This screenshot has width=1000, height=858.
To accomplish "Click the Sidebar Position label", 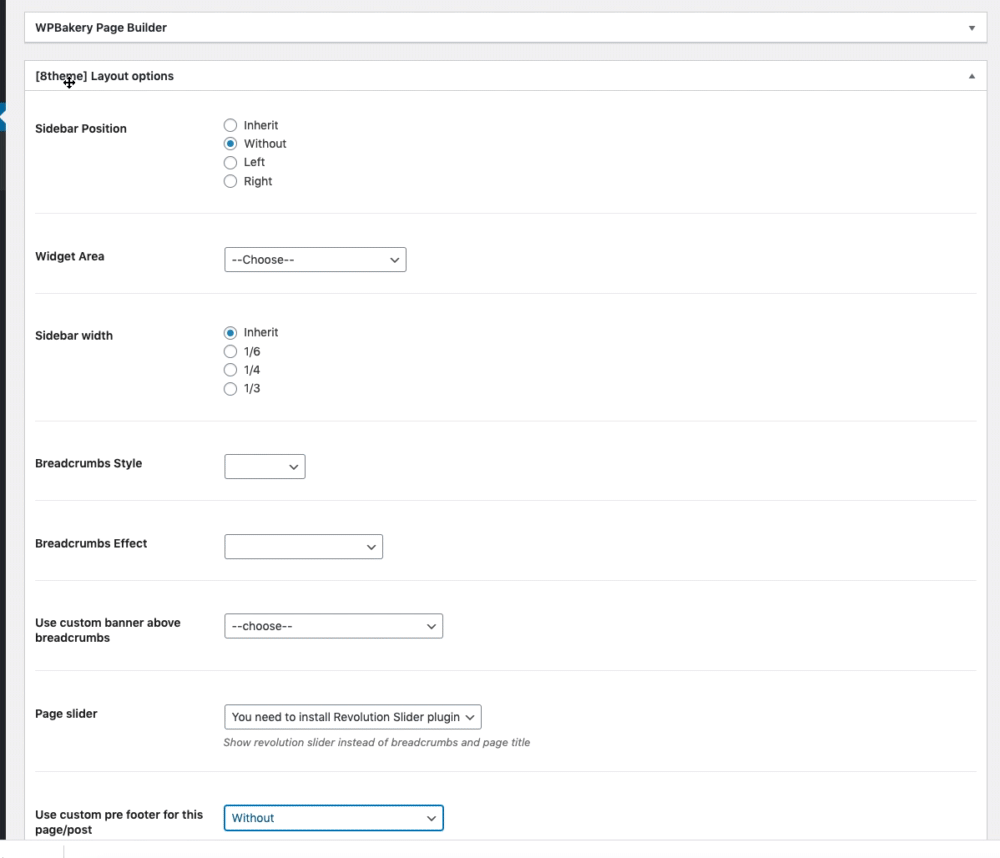I will pos(81,129).
